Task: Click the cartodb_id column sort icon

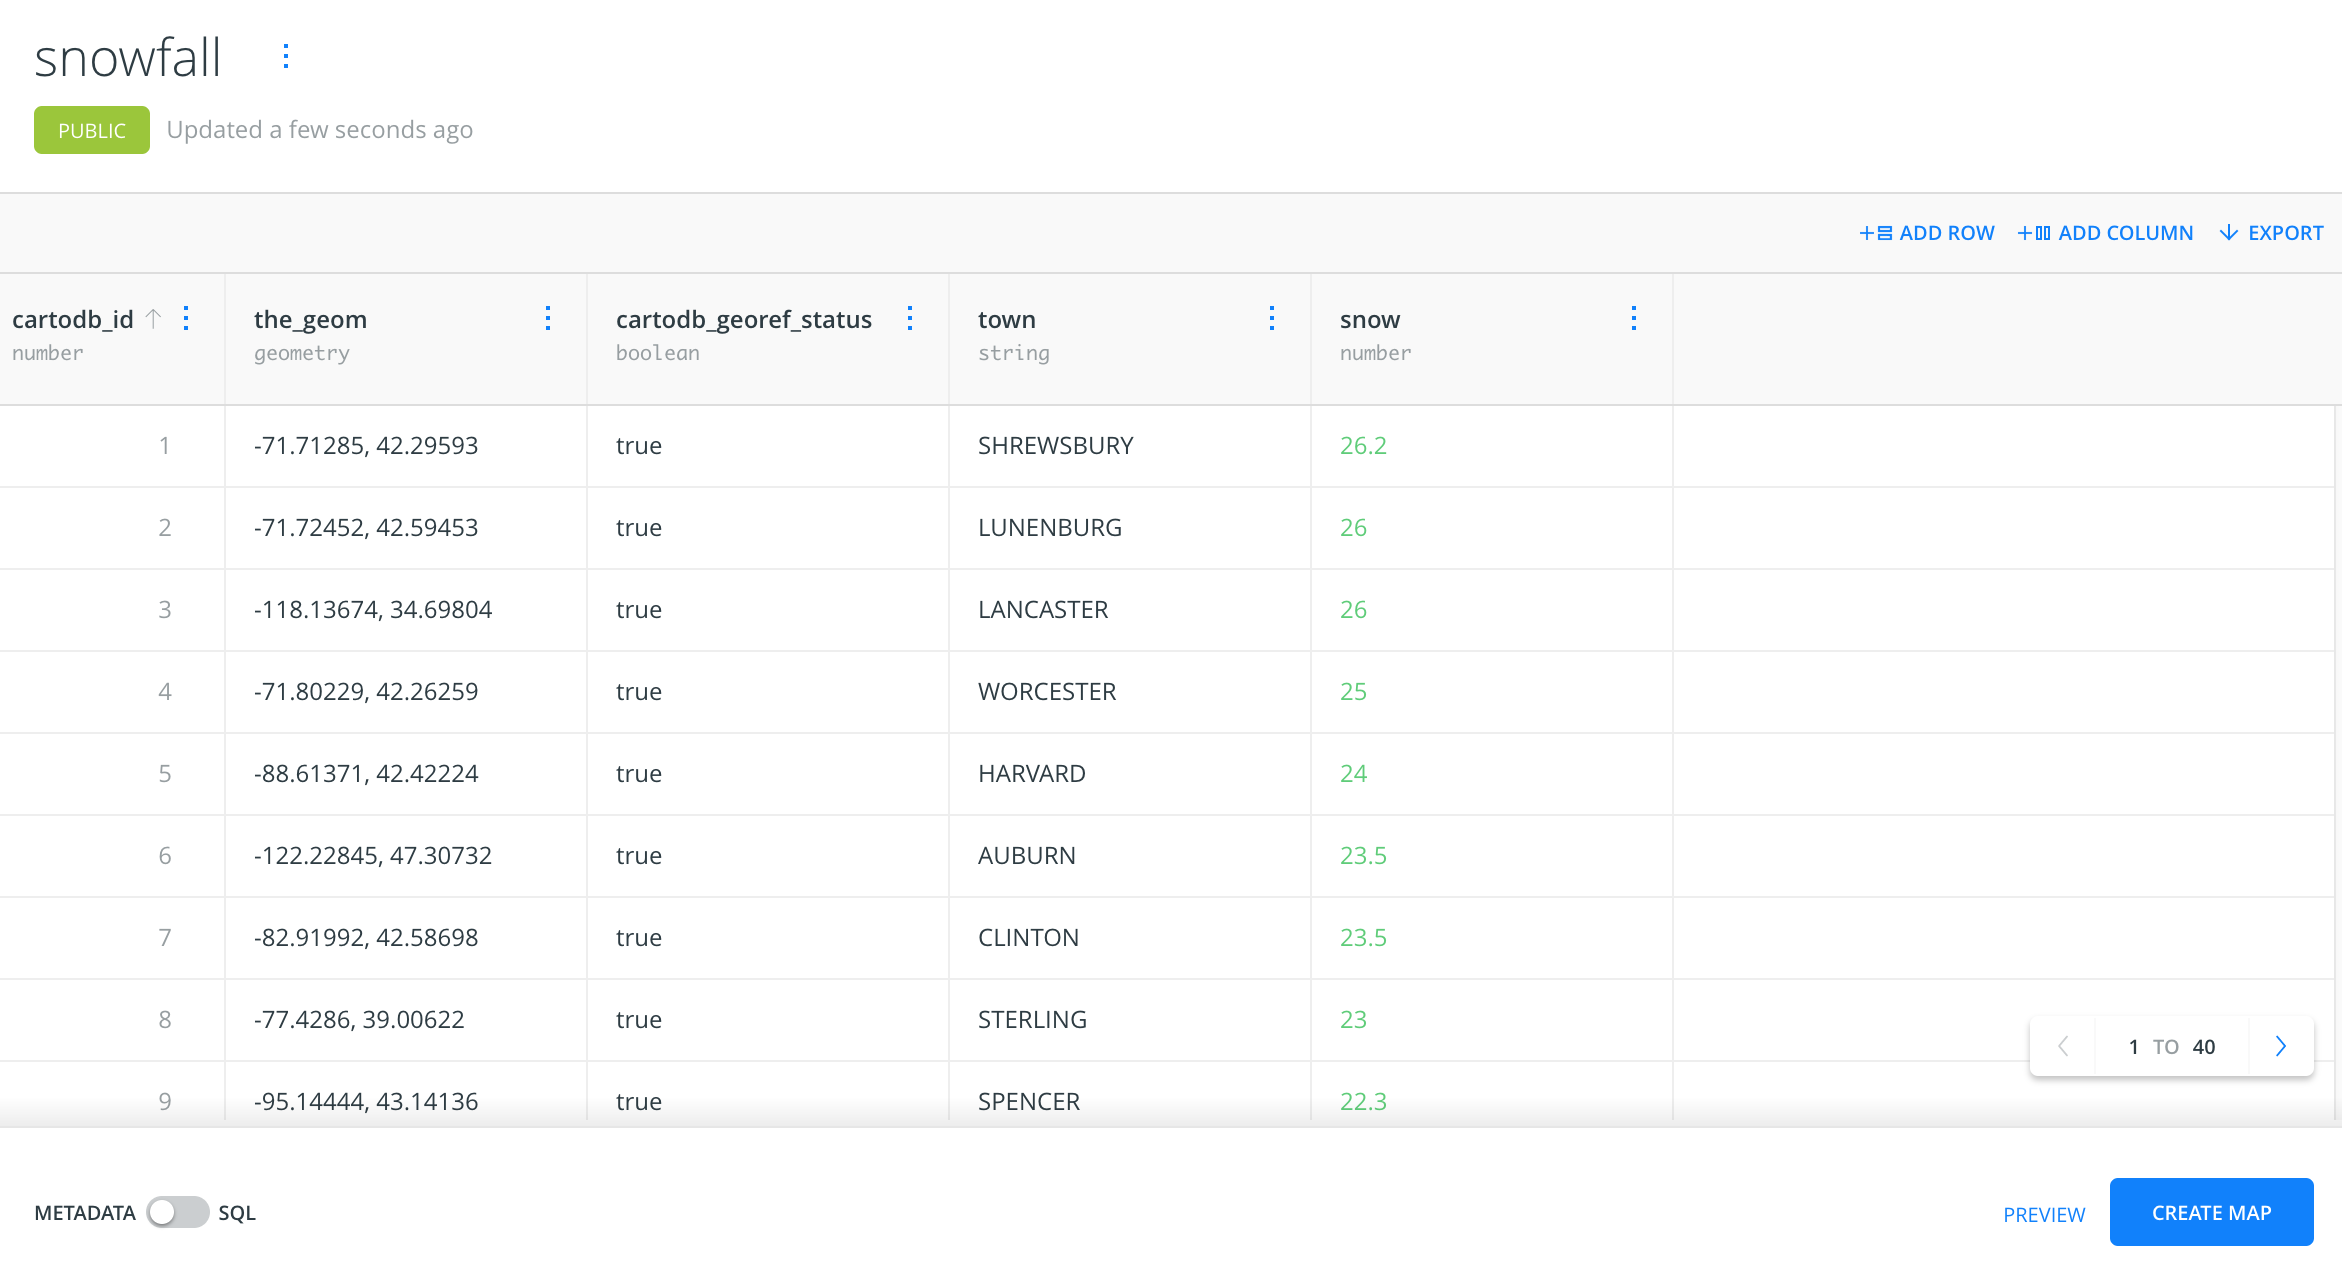Action: 156,321
